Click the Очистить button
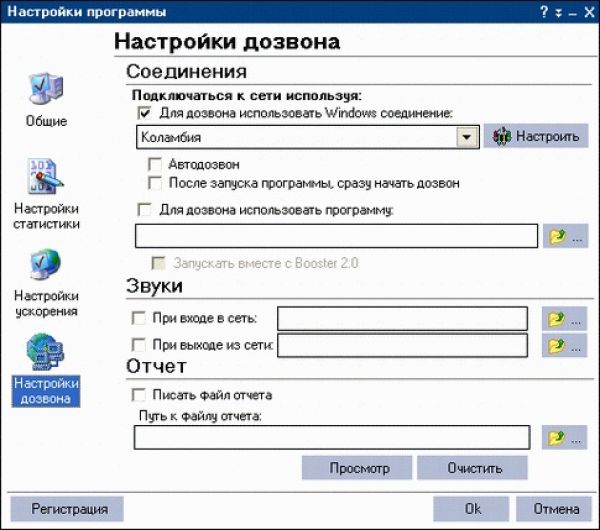This screenshot has width=600, height=530. tap(472, 468)
